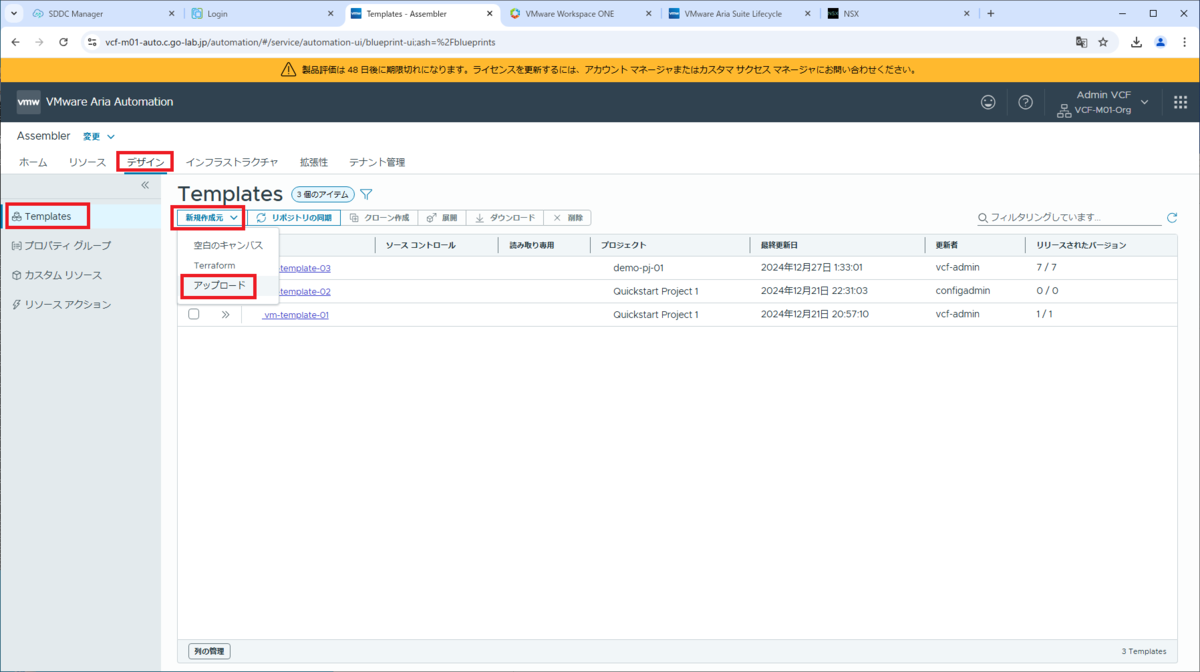Choose 空白のキャンバス from the menu
The width and height of the screenshot is (1200, 672).
[x=228, y=245]
